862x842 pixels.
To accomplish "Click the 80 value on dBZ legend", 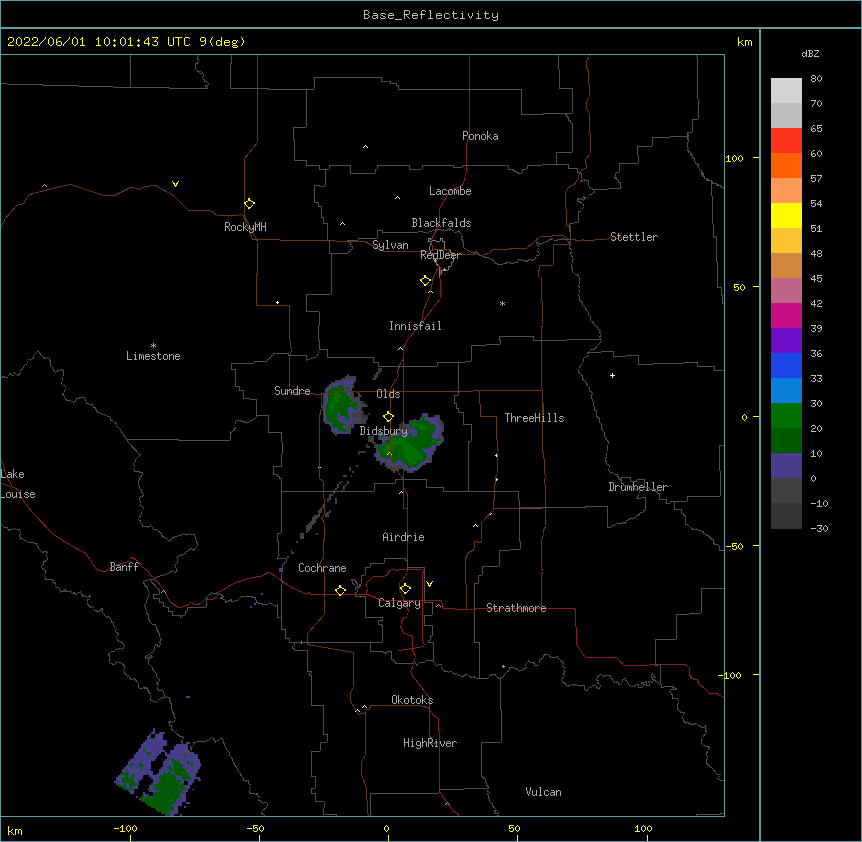I will (x=816, y=79).
